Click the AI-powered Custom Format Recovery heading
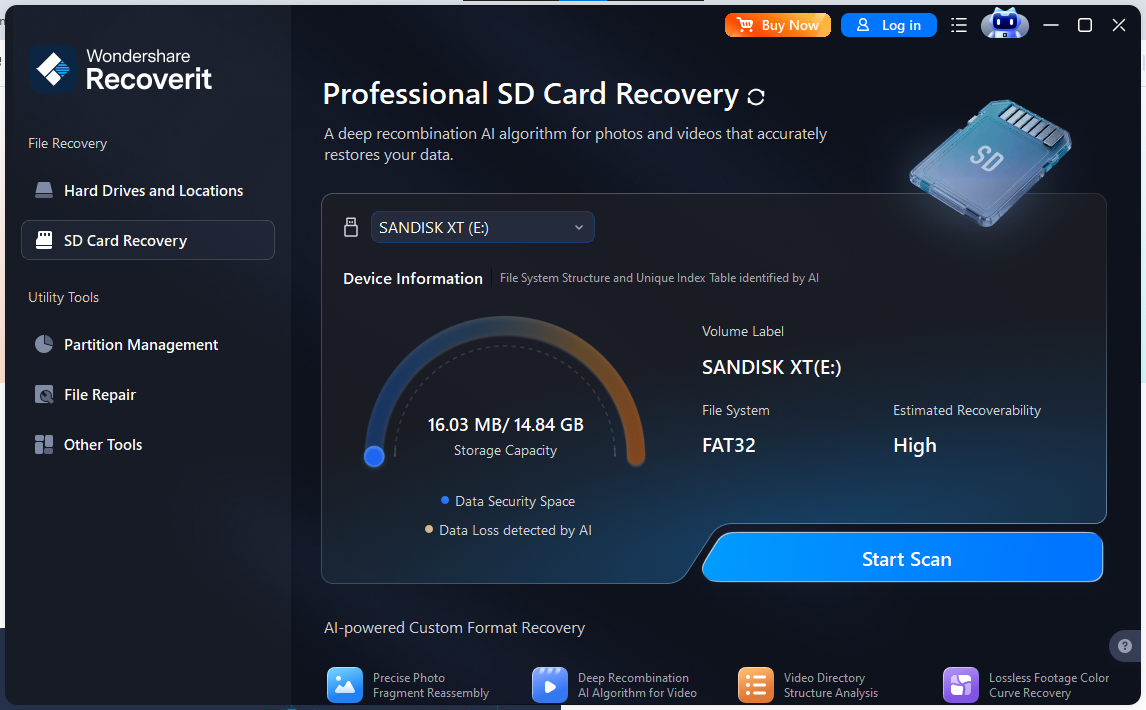The height and width of the screenshot is (710, 1146). [x=455, y=627]
